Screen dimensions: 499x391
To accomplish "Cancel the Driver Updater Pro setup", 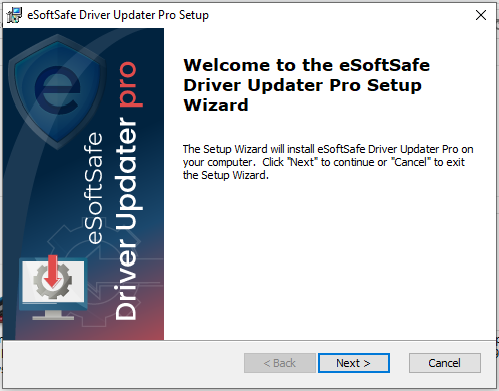I will pos(445,363).
